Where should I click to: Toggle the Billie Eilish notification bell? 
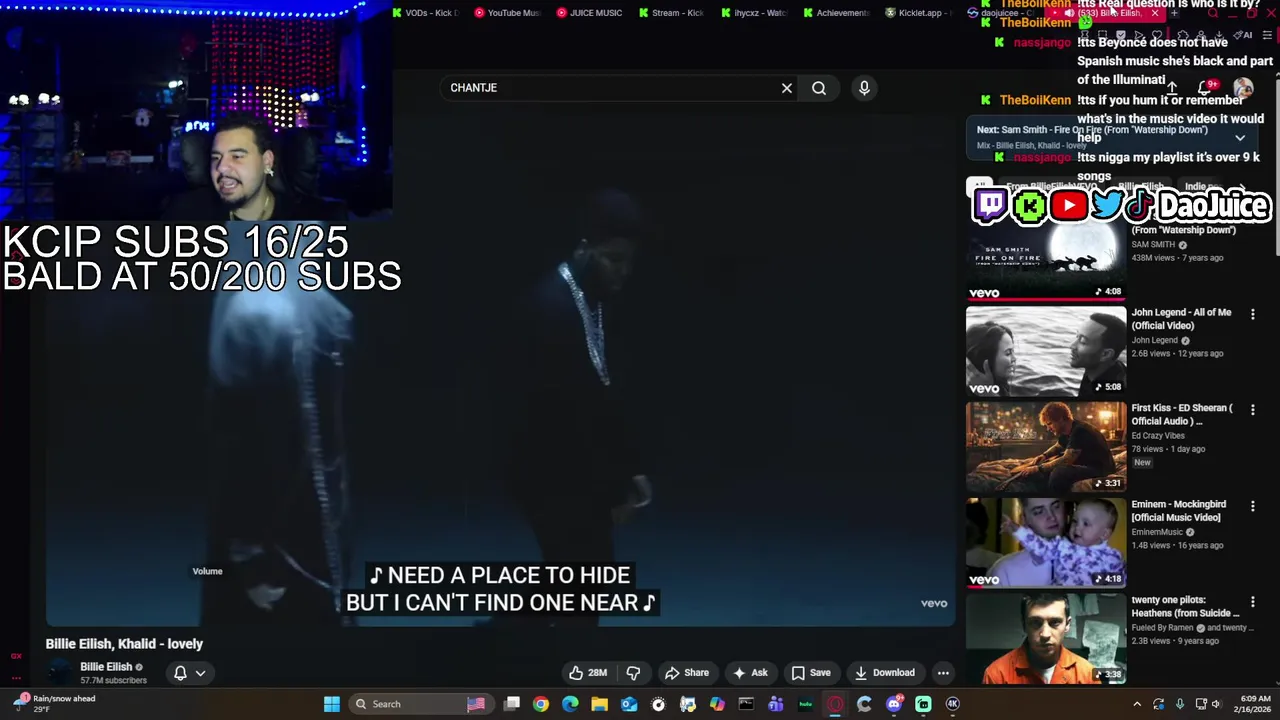pyautogui.click(x=180, y=673)
